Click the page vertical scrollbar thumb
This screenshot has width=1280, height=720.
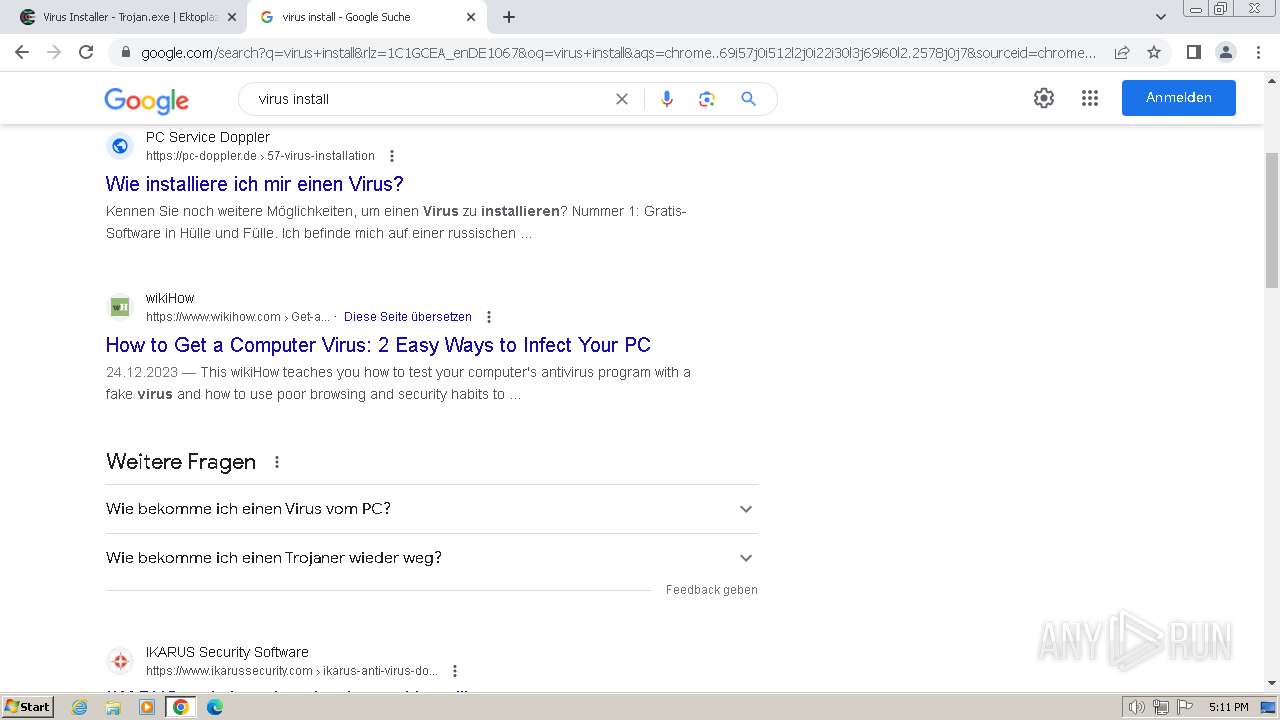coord(1272,219)
